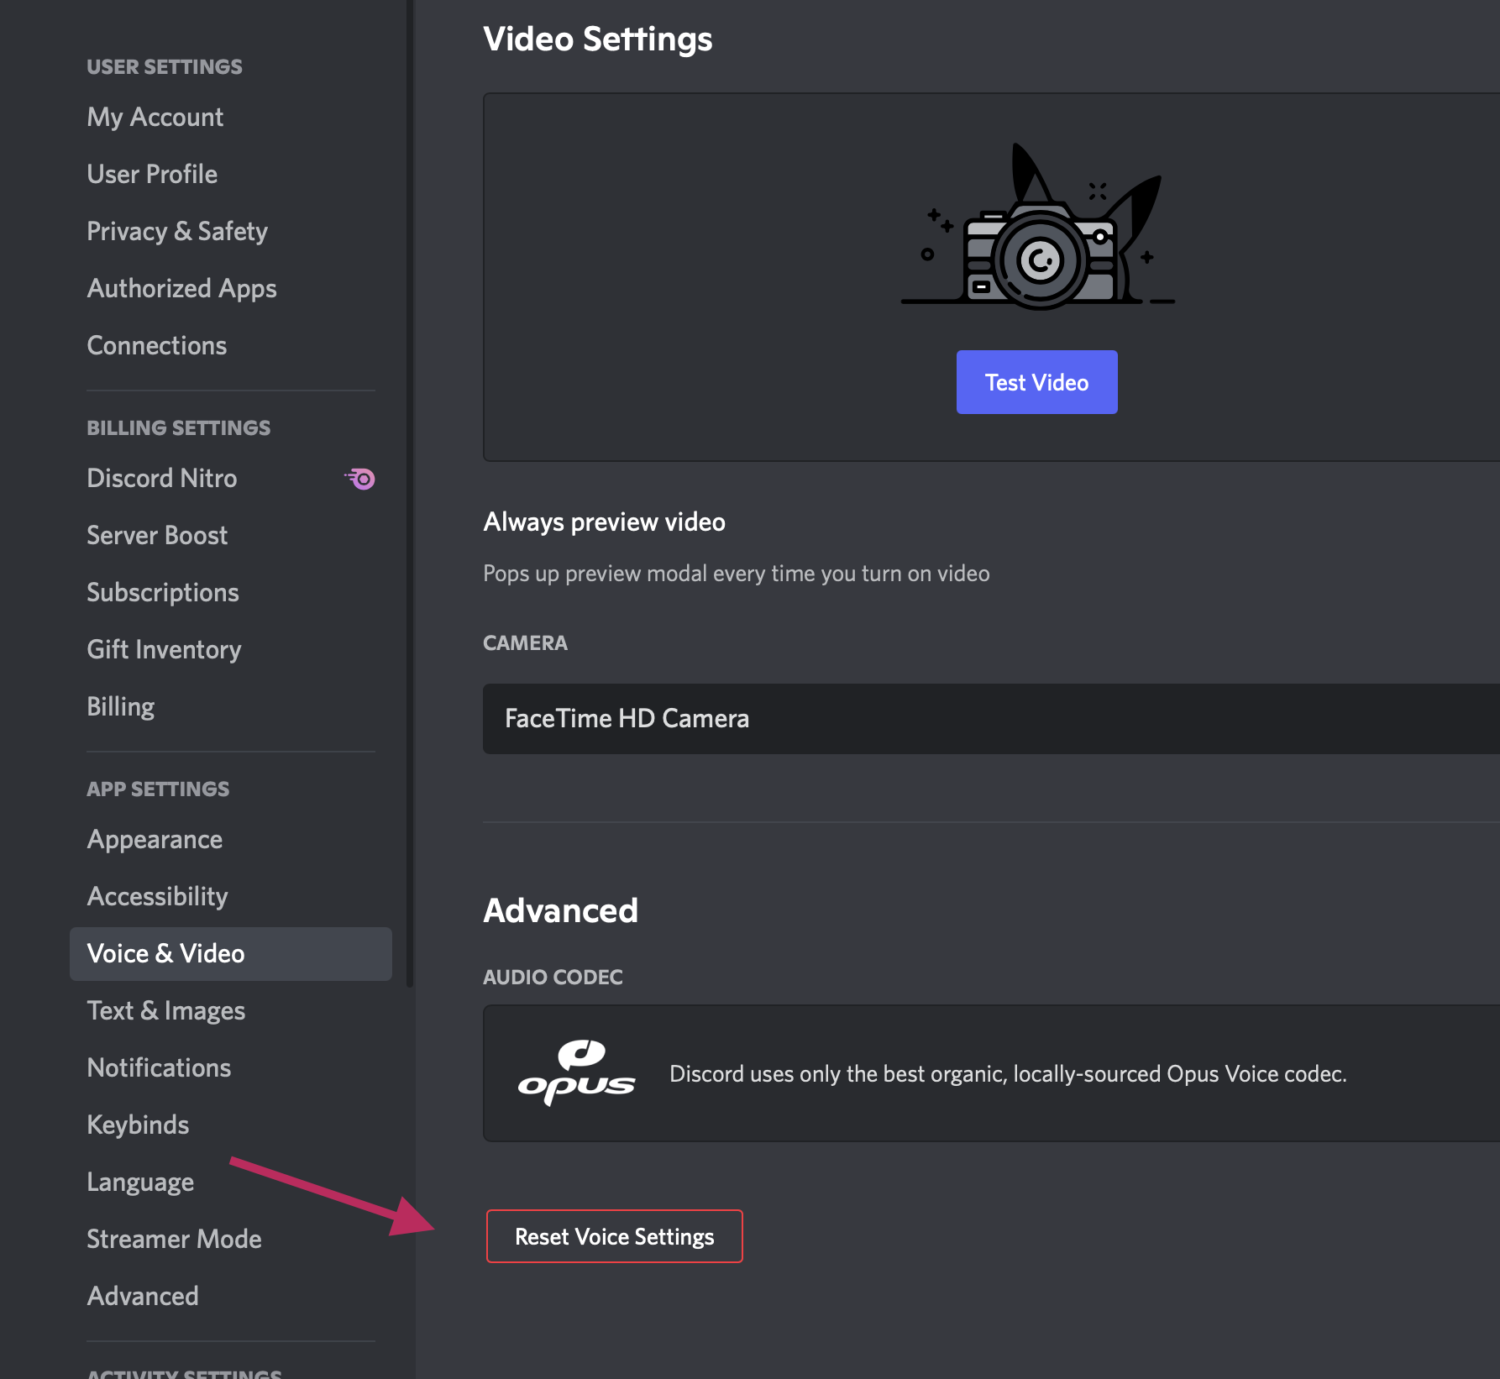
Task: Open the FaceTime HD Camera dropdown
Action: click(991, 718)
